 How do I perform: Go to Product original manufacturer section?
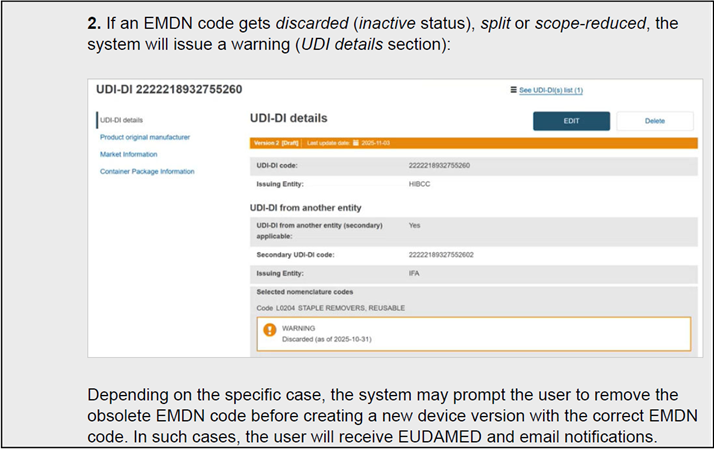coord(145,137)
